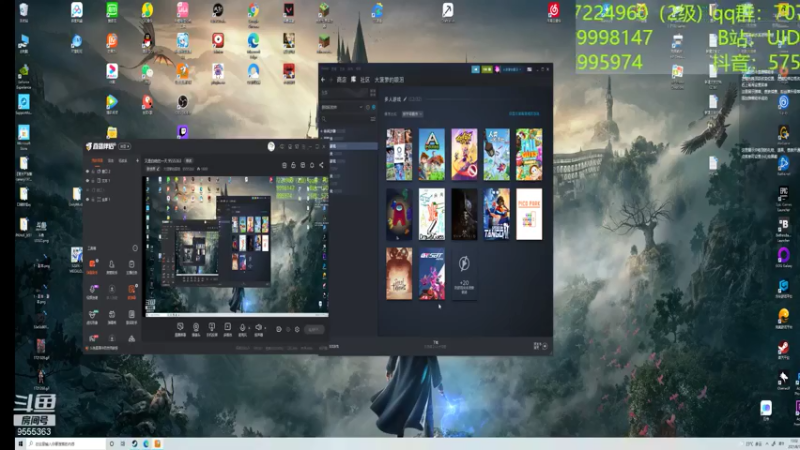Open the sort-by dropdown above the game grid
This screenshot has width=800, height=450.
tap(412, 114)
